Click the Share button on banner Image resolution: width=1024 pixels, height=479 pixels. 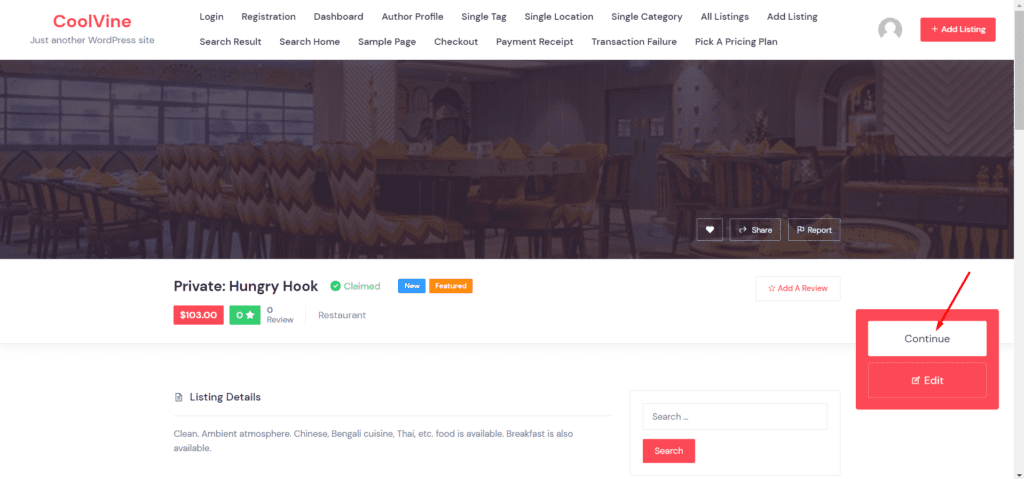point(755,229)
